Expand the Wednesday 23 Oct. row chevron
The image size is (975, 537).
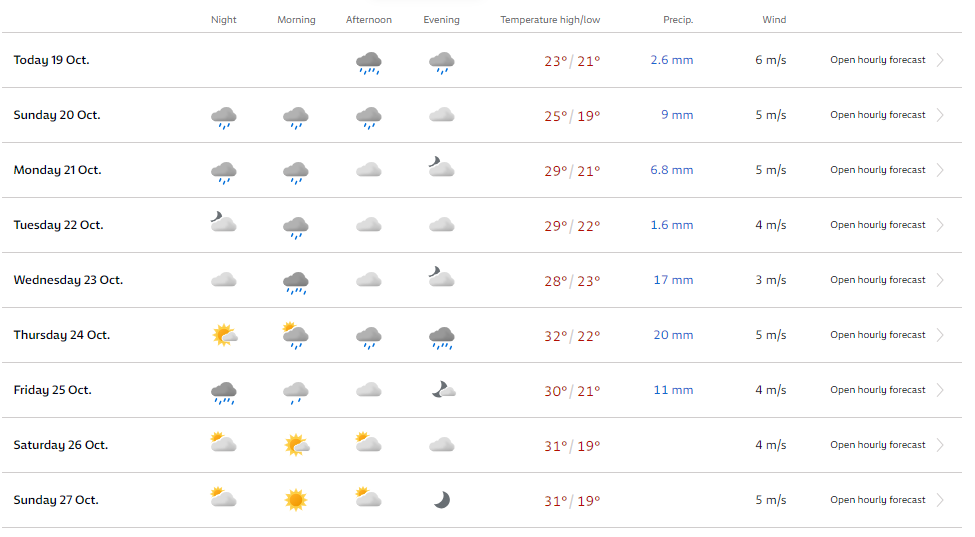(940, 280)
